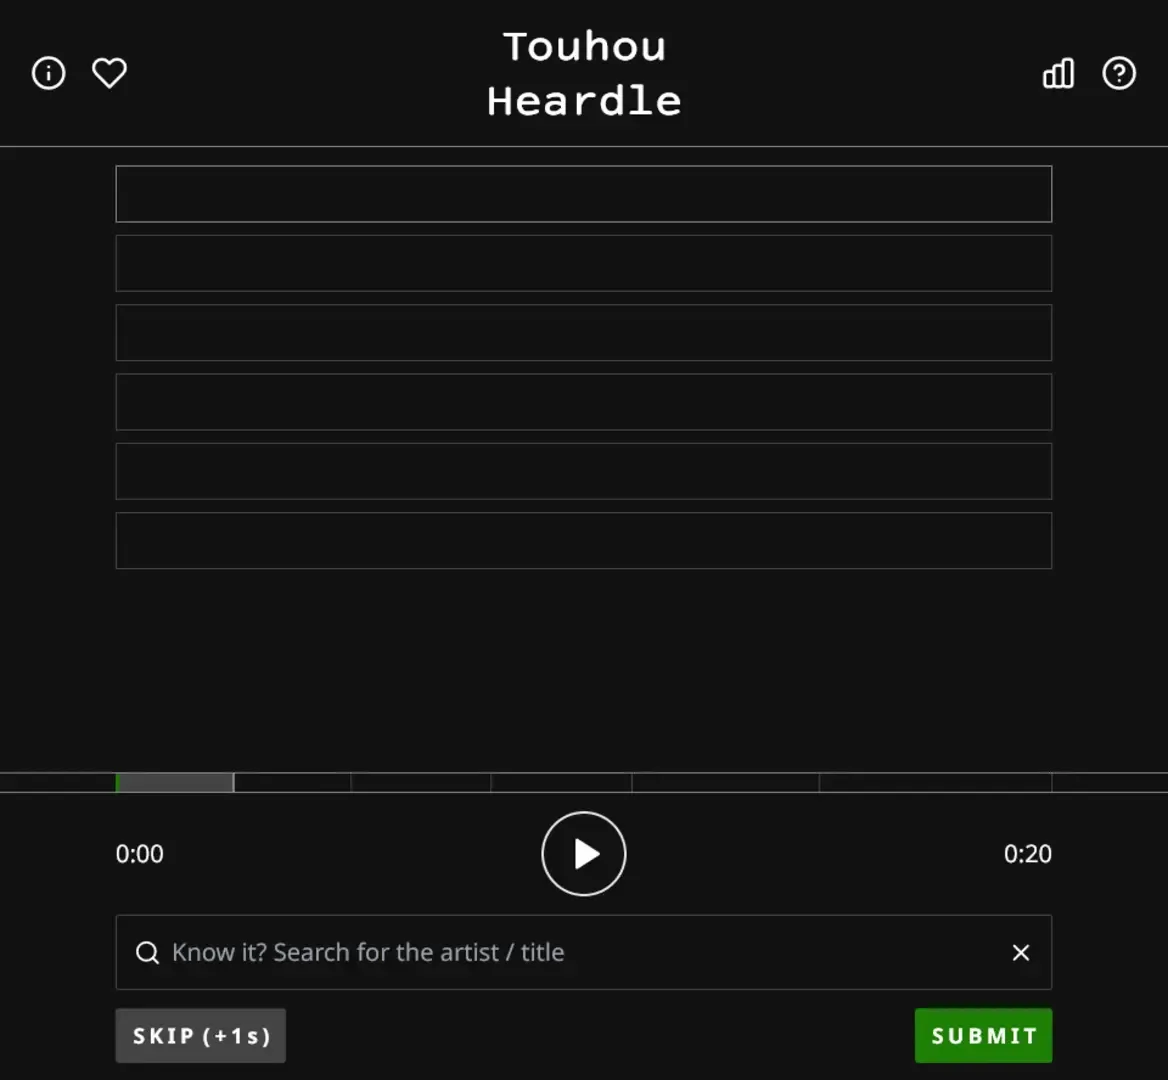Click the gray unlocked segment of progress bar
Screen dimensions: 1168x1080
click(176, 782)
